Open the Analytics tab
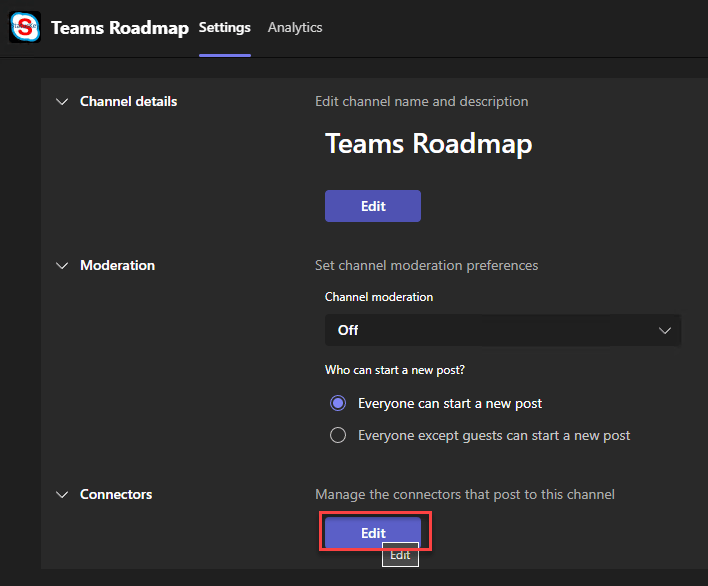Image resolution: width=708 pixels, height=586 pixels. point(295,27)
